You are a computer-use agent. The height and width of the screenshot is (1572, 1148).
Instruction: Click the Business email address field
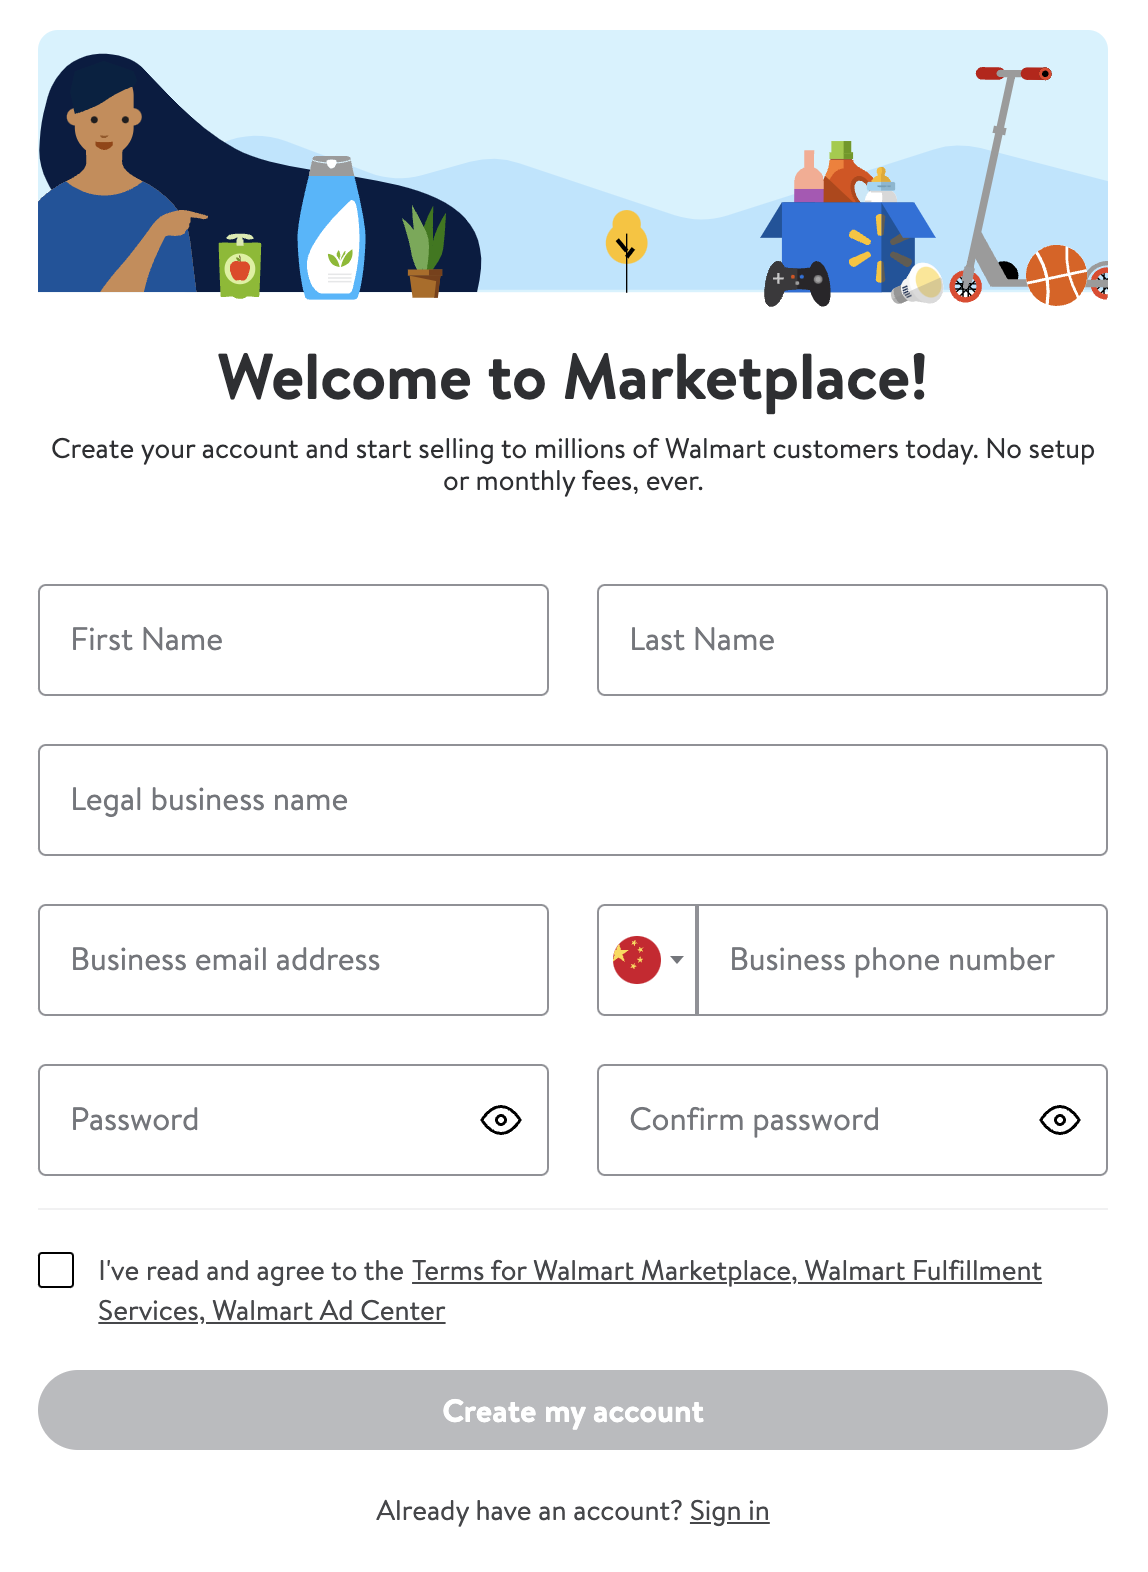[x=292, y=959]
